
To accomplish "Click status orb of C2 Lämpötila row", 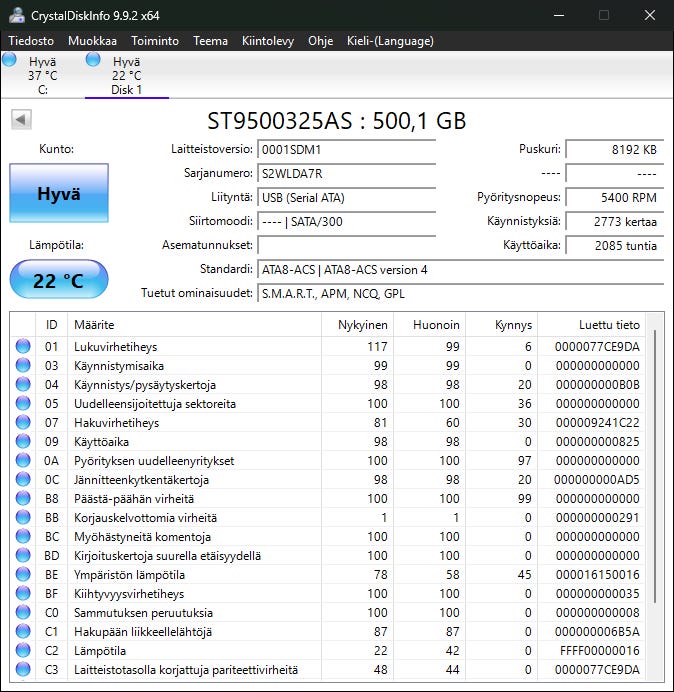I will tap(23, 651).
